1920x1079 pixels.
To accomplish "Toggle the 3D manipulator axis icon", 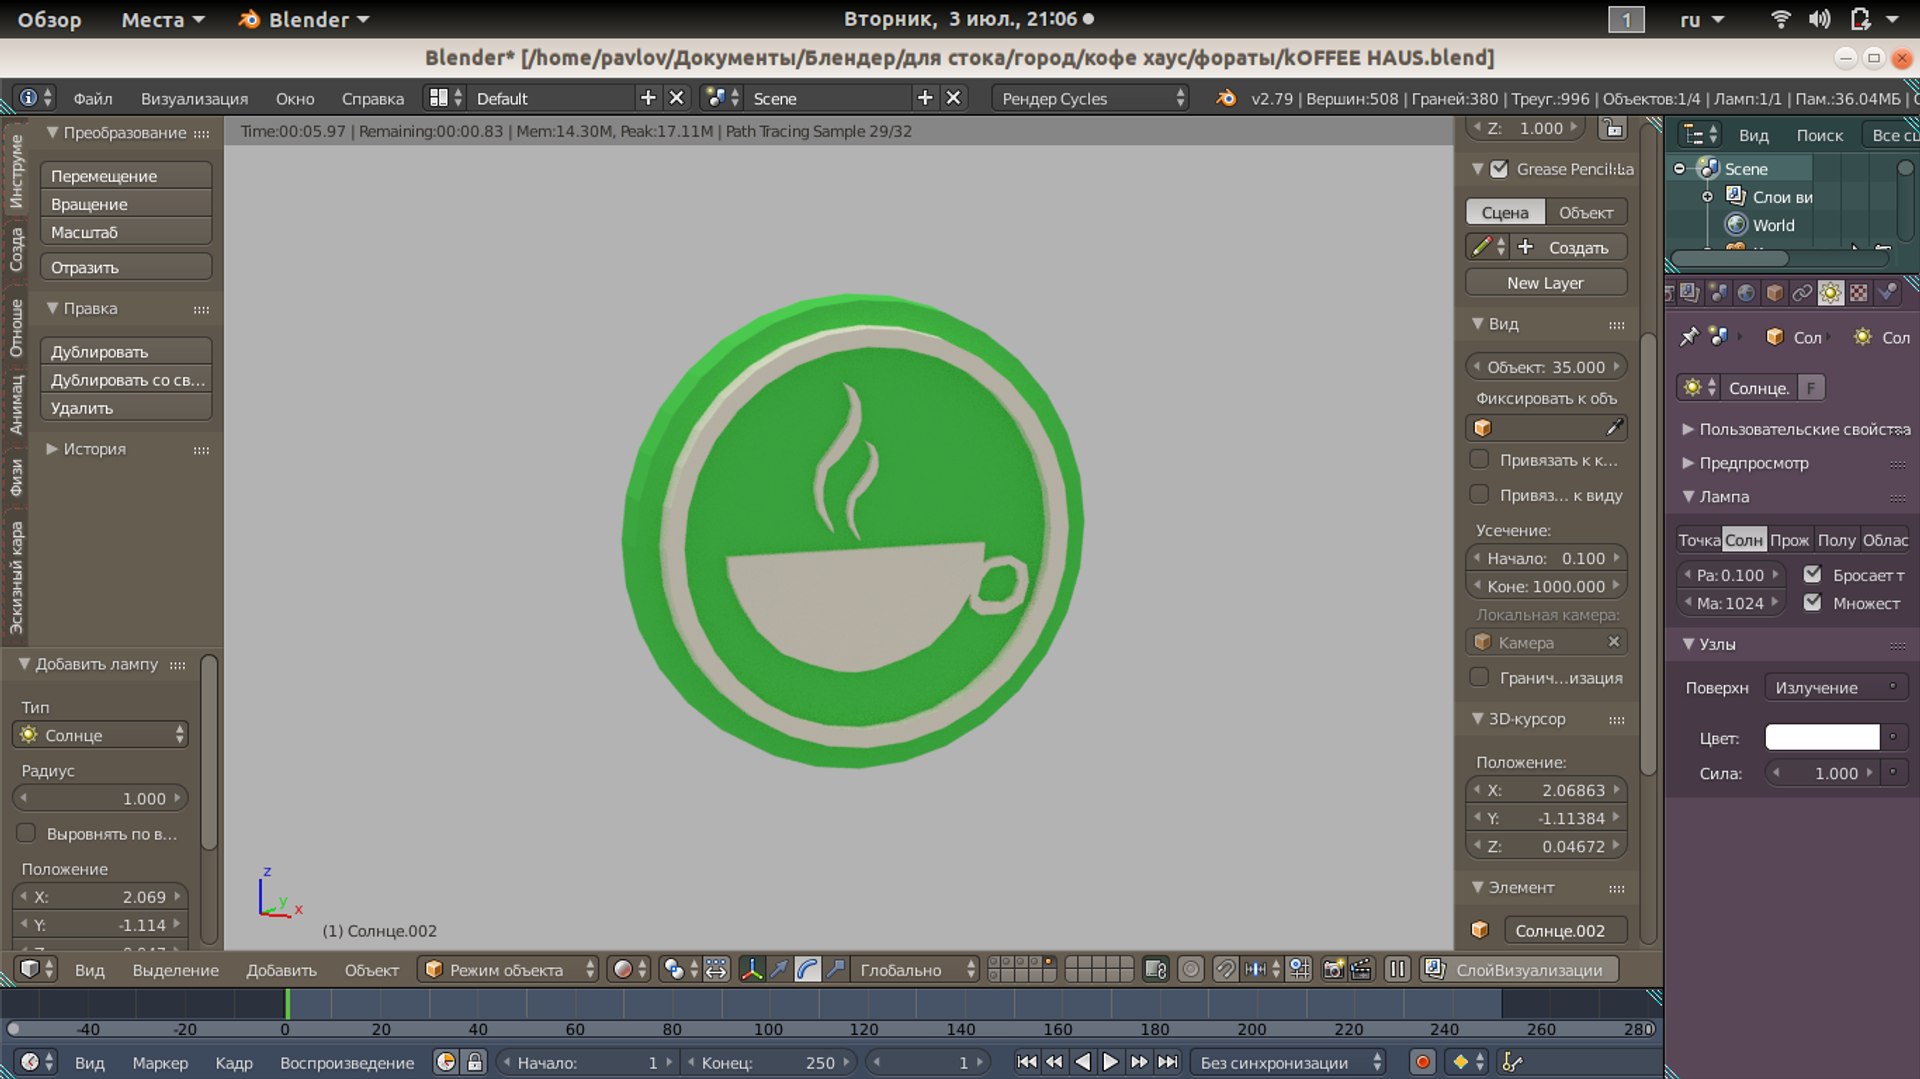I will pyautogui.click(x=752, y=969).
